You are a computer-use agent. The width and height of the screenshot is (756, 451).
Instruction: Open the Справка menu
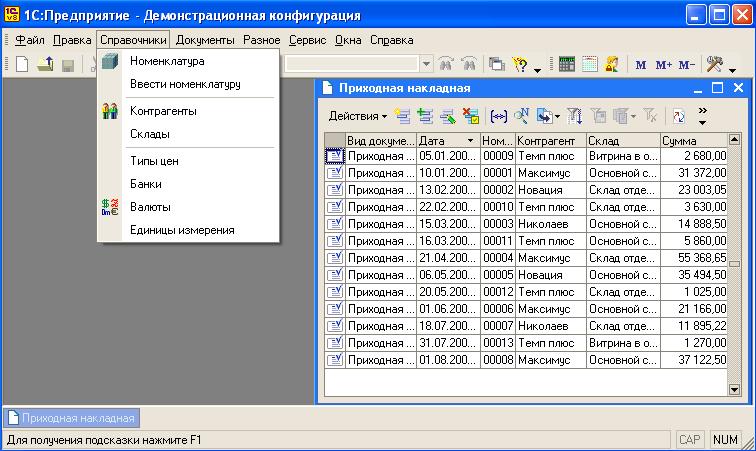pyautogui.click(x=392, y=40)
